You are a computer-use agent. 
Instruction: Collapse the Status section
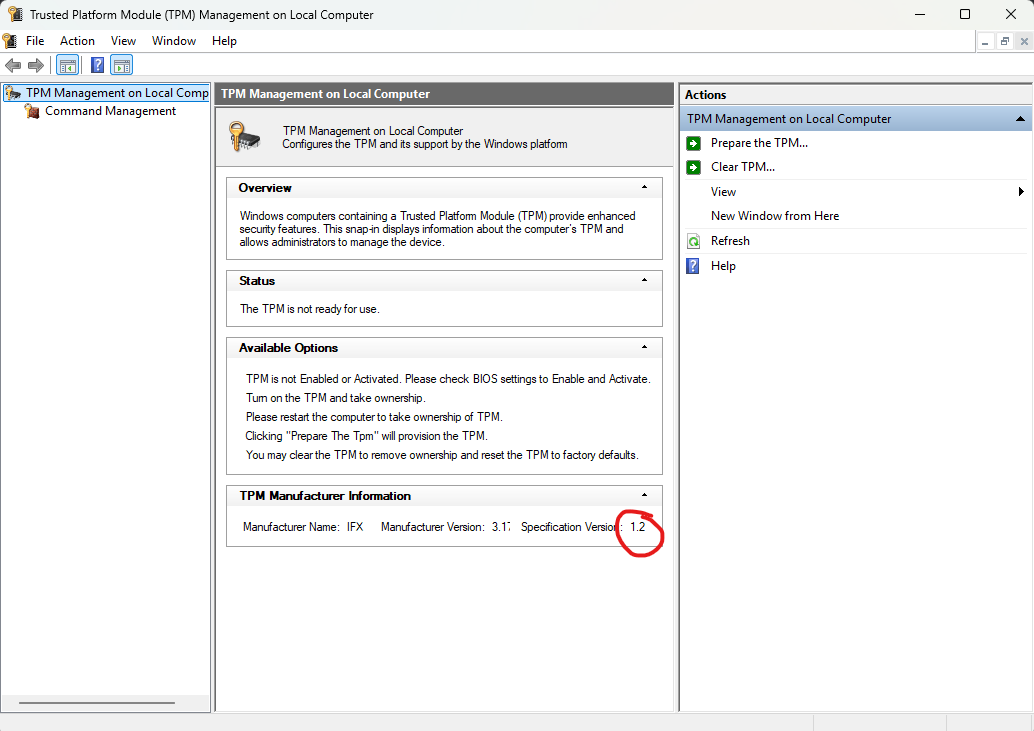(644, 280)
